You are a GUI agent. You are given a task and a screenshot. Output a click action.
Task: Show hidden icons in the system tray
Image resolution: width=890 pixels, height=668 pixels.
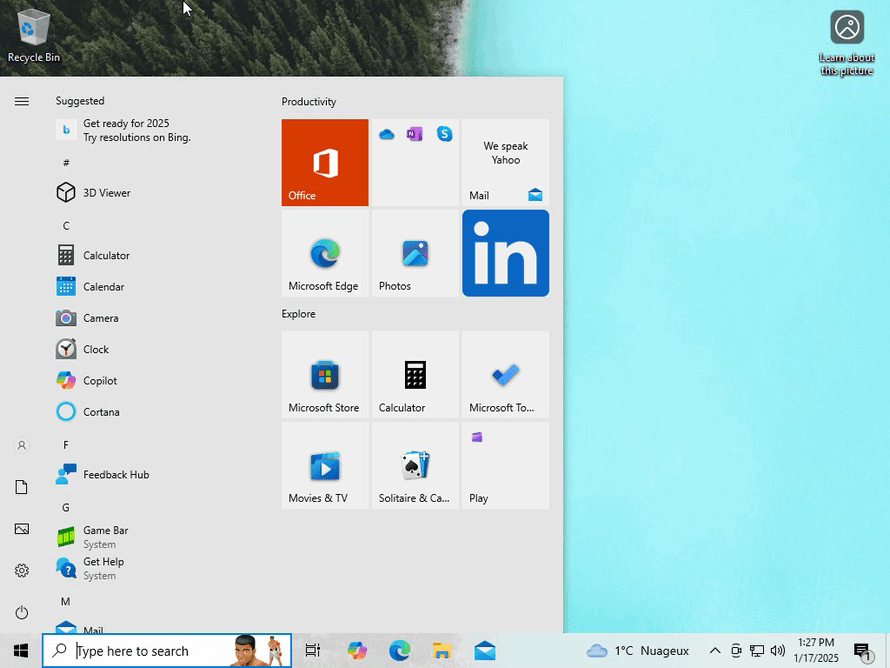tap(715, 650)
